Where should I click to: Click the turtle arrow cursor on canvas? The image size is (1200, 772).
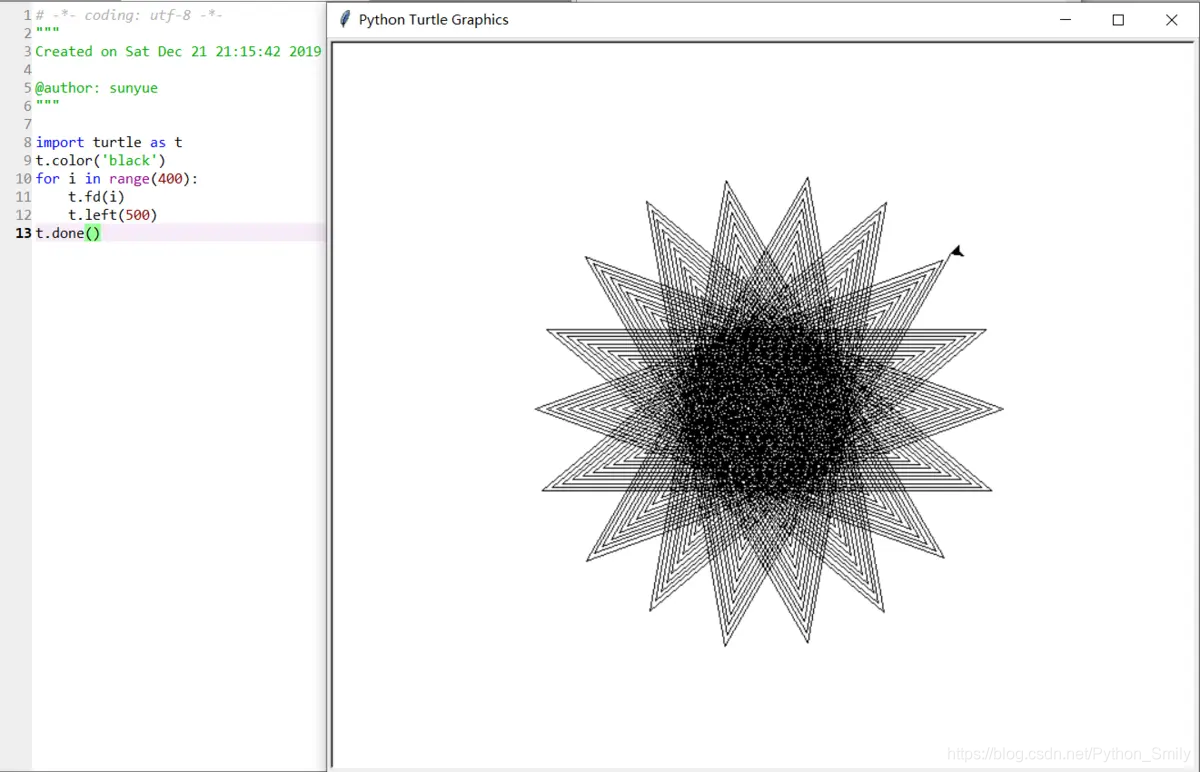coord(957,251)
